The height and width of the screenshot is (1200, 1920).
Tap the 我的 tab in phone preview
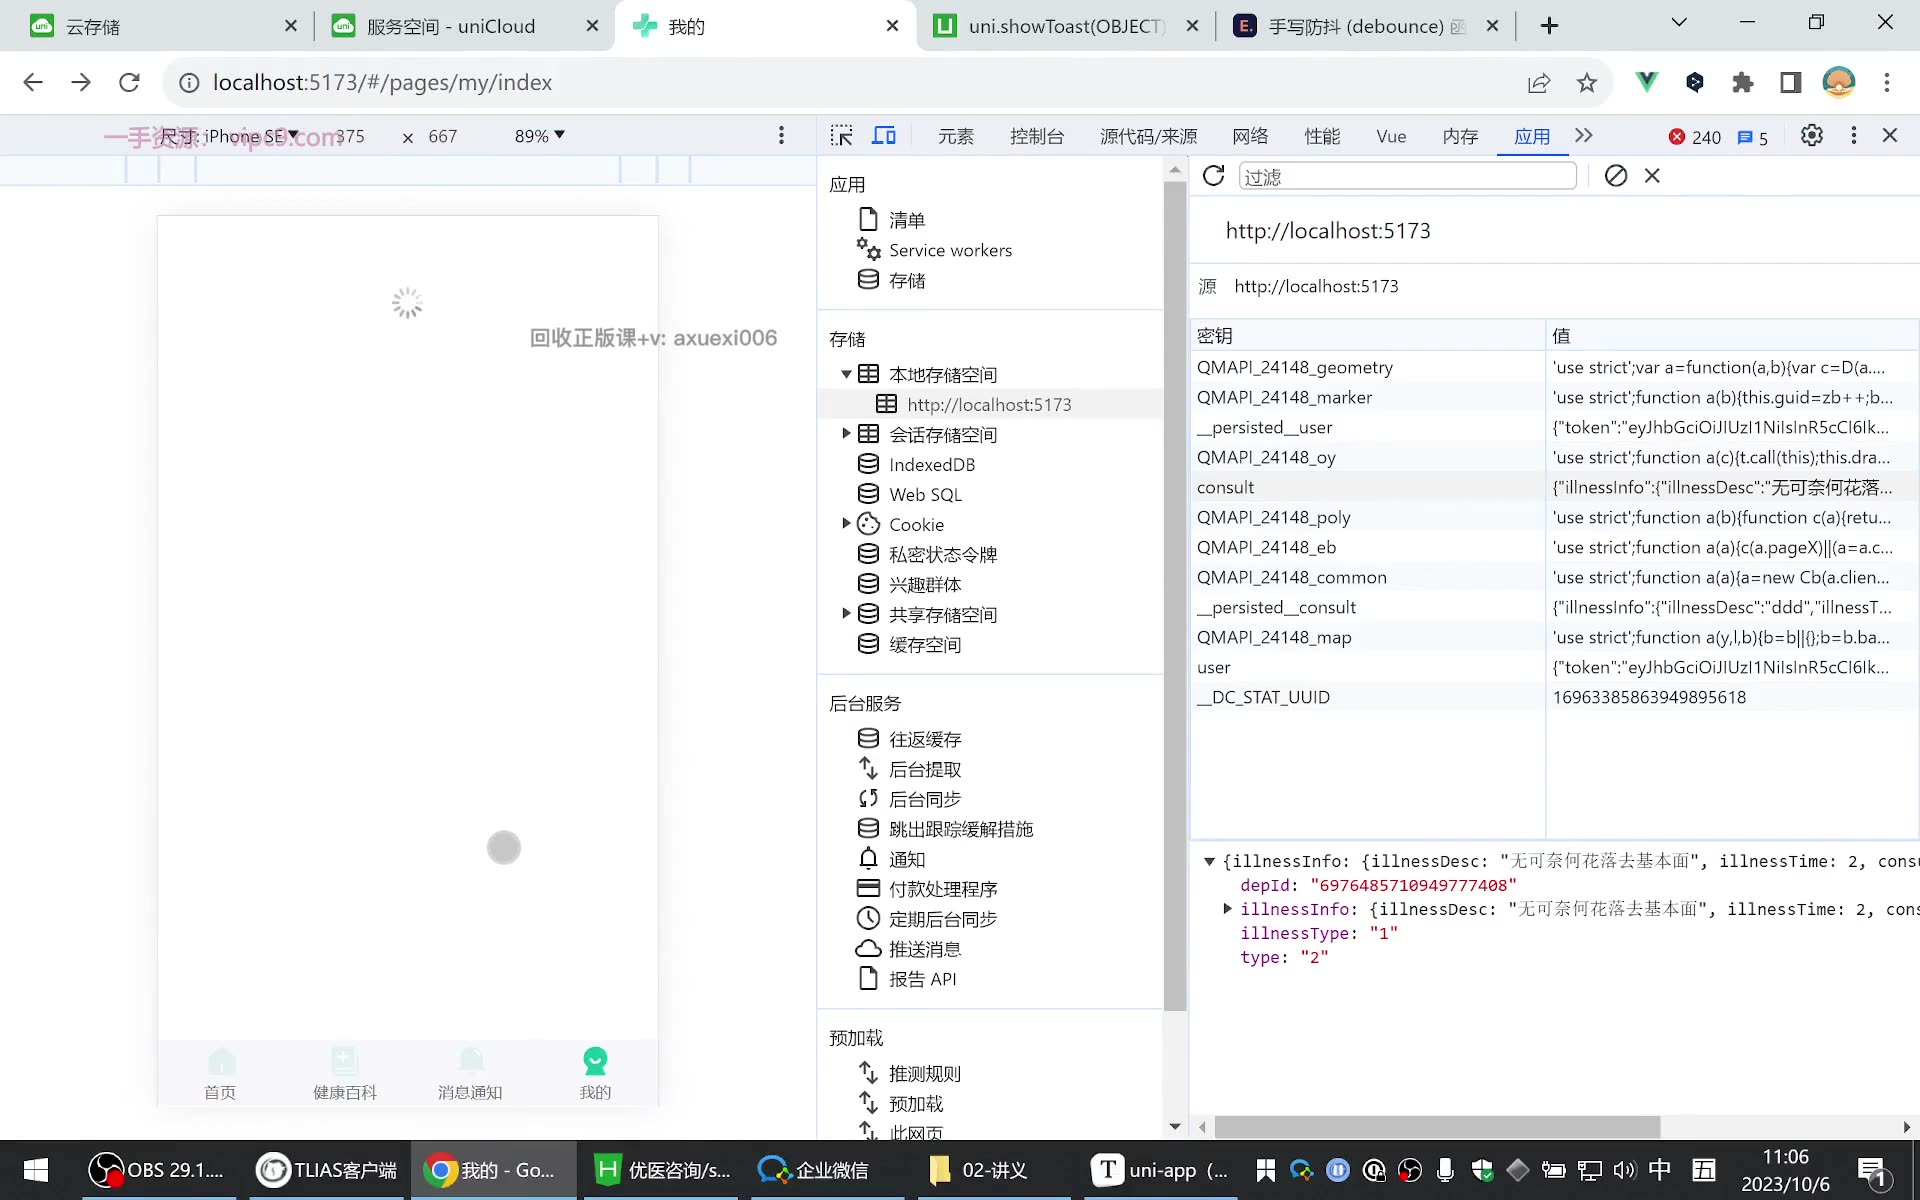[x=595, y=1074]
